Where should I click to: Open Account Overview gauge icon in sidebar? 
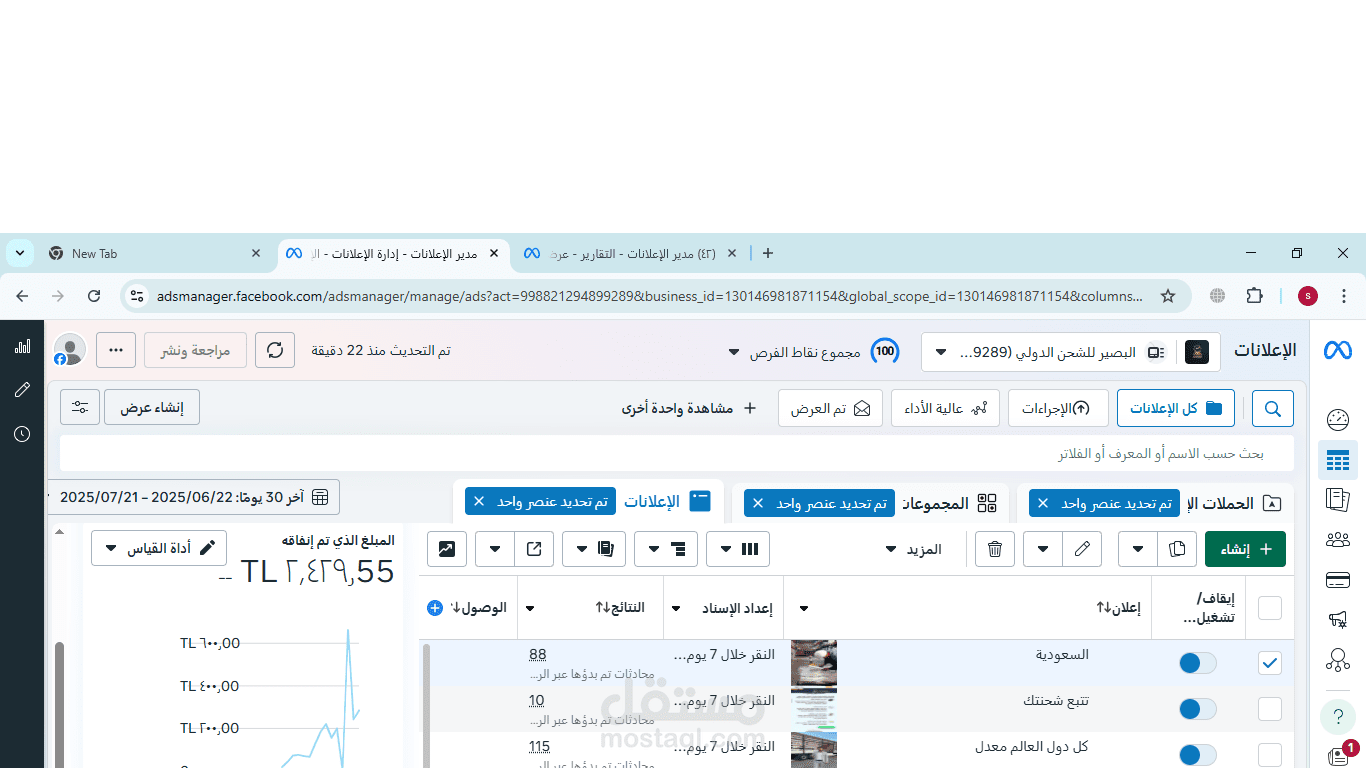pos(1338,419)
